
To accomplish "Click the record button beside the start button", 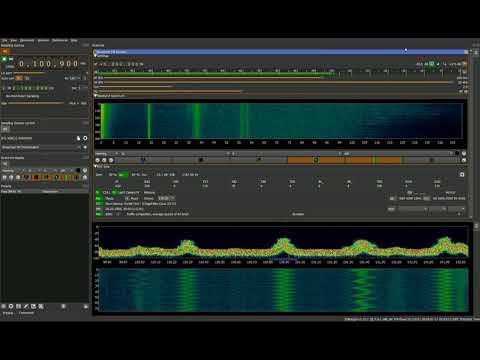I will tap(11, 59).
